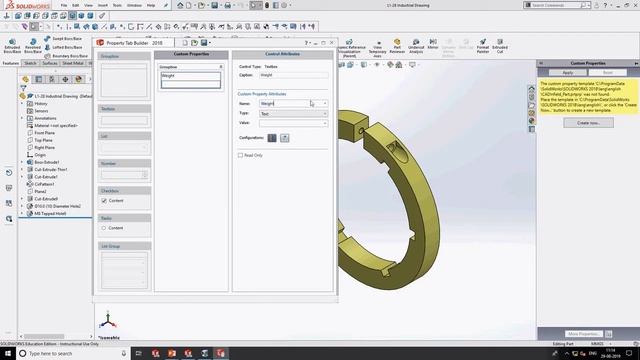The height and width of the screenshot is (360, 640).
Task: Select the Lofted Boss/Base tool
Action: point(63,47)
